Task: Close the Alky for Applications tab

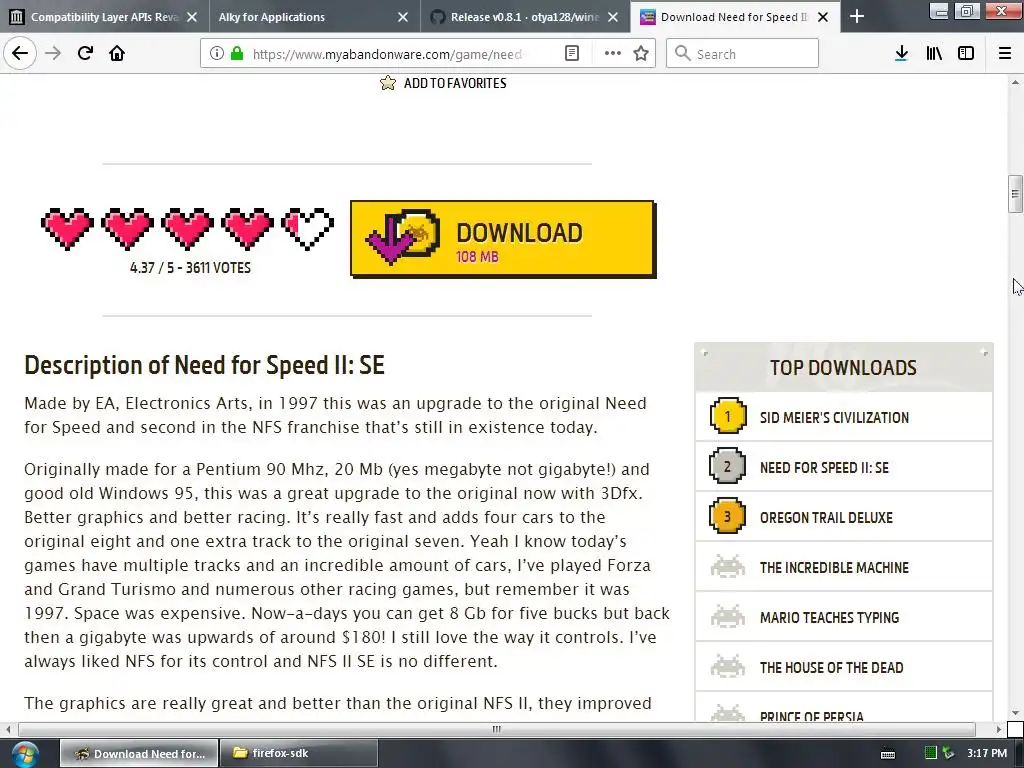Action: click(x=403, y=18)
